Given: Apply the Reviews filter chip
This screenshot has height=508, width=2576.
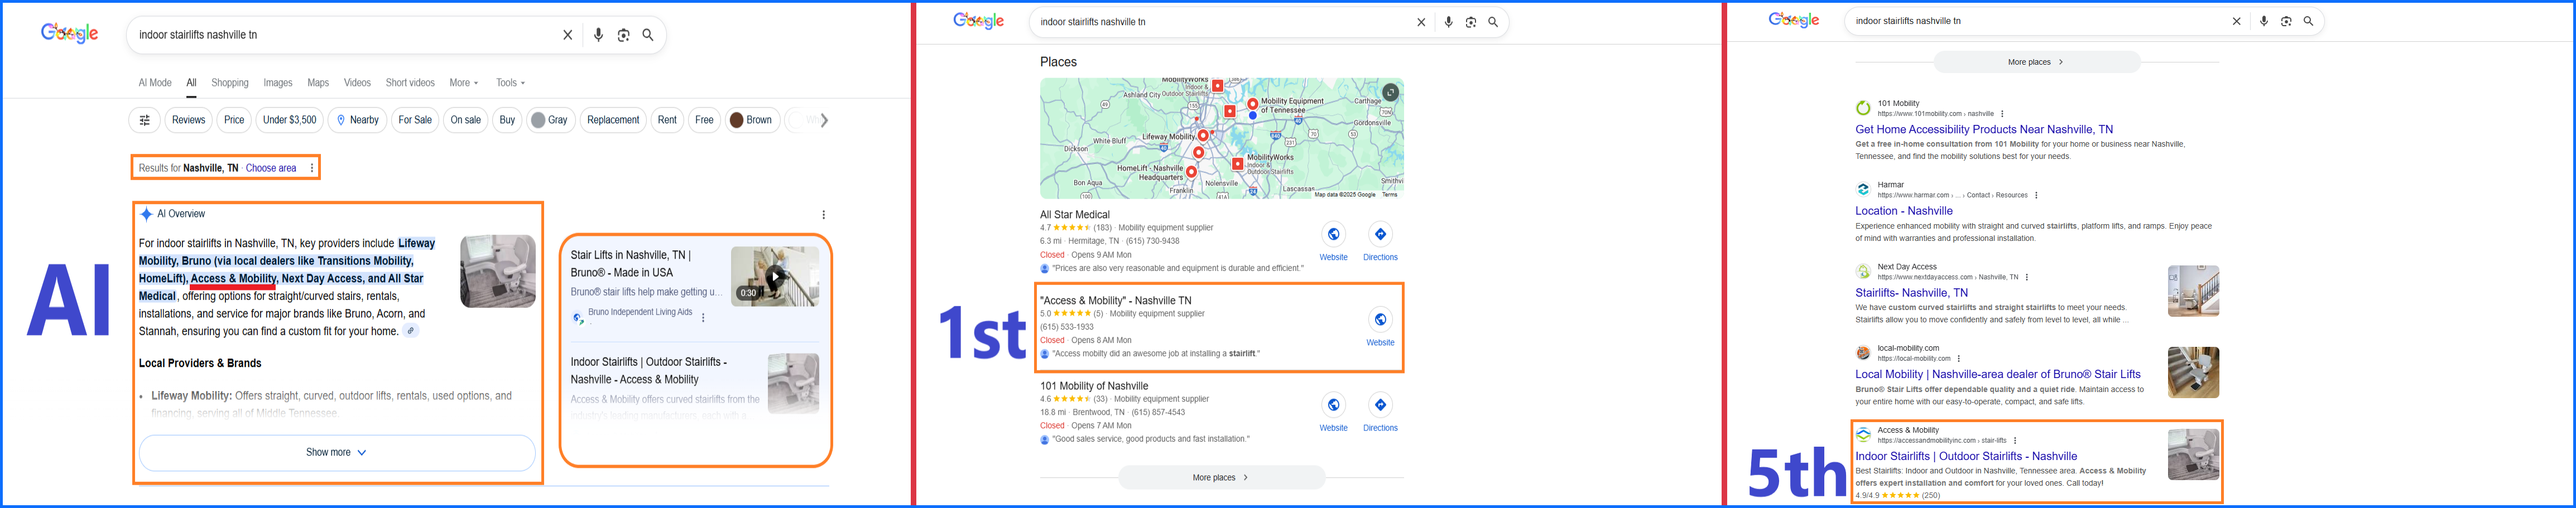Looking at the screenshot, I should tap(188, 120).
